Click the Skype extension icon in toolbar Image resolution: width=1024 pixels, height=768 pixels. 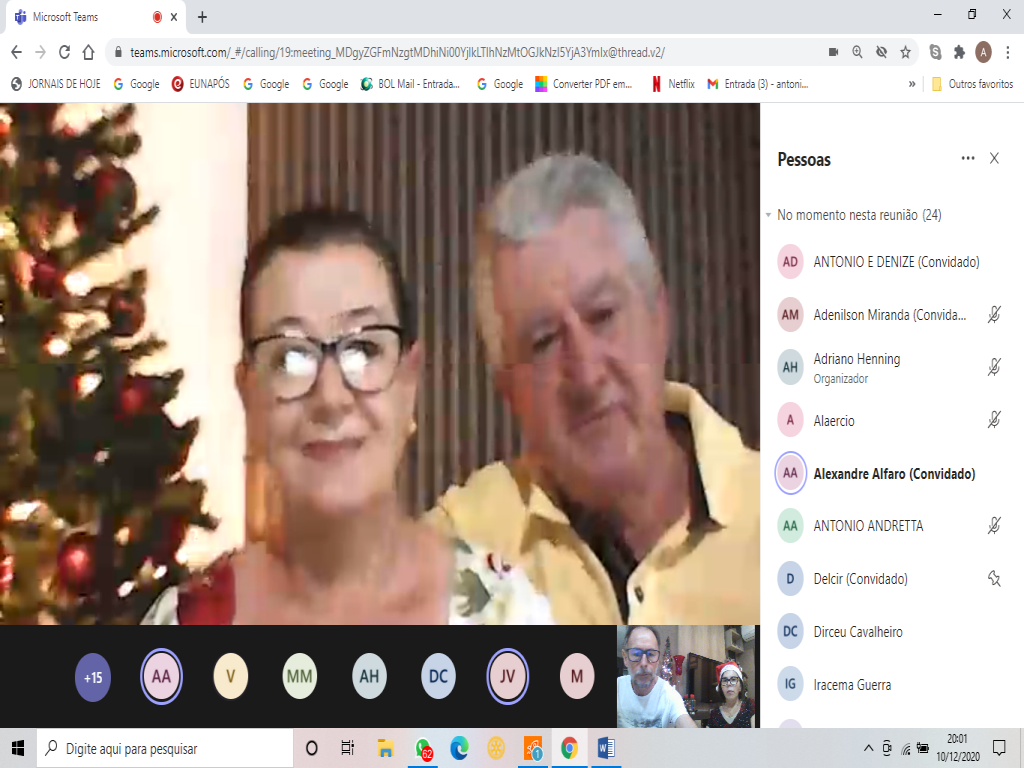935,52
